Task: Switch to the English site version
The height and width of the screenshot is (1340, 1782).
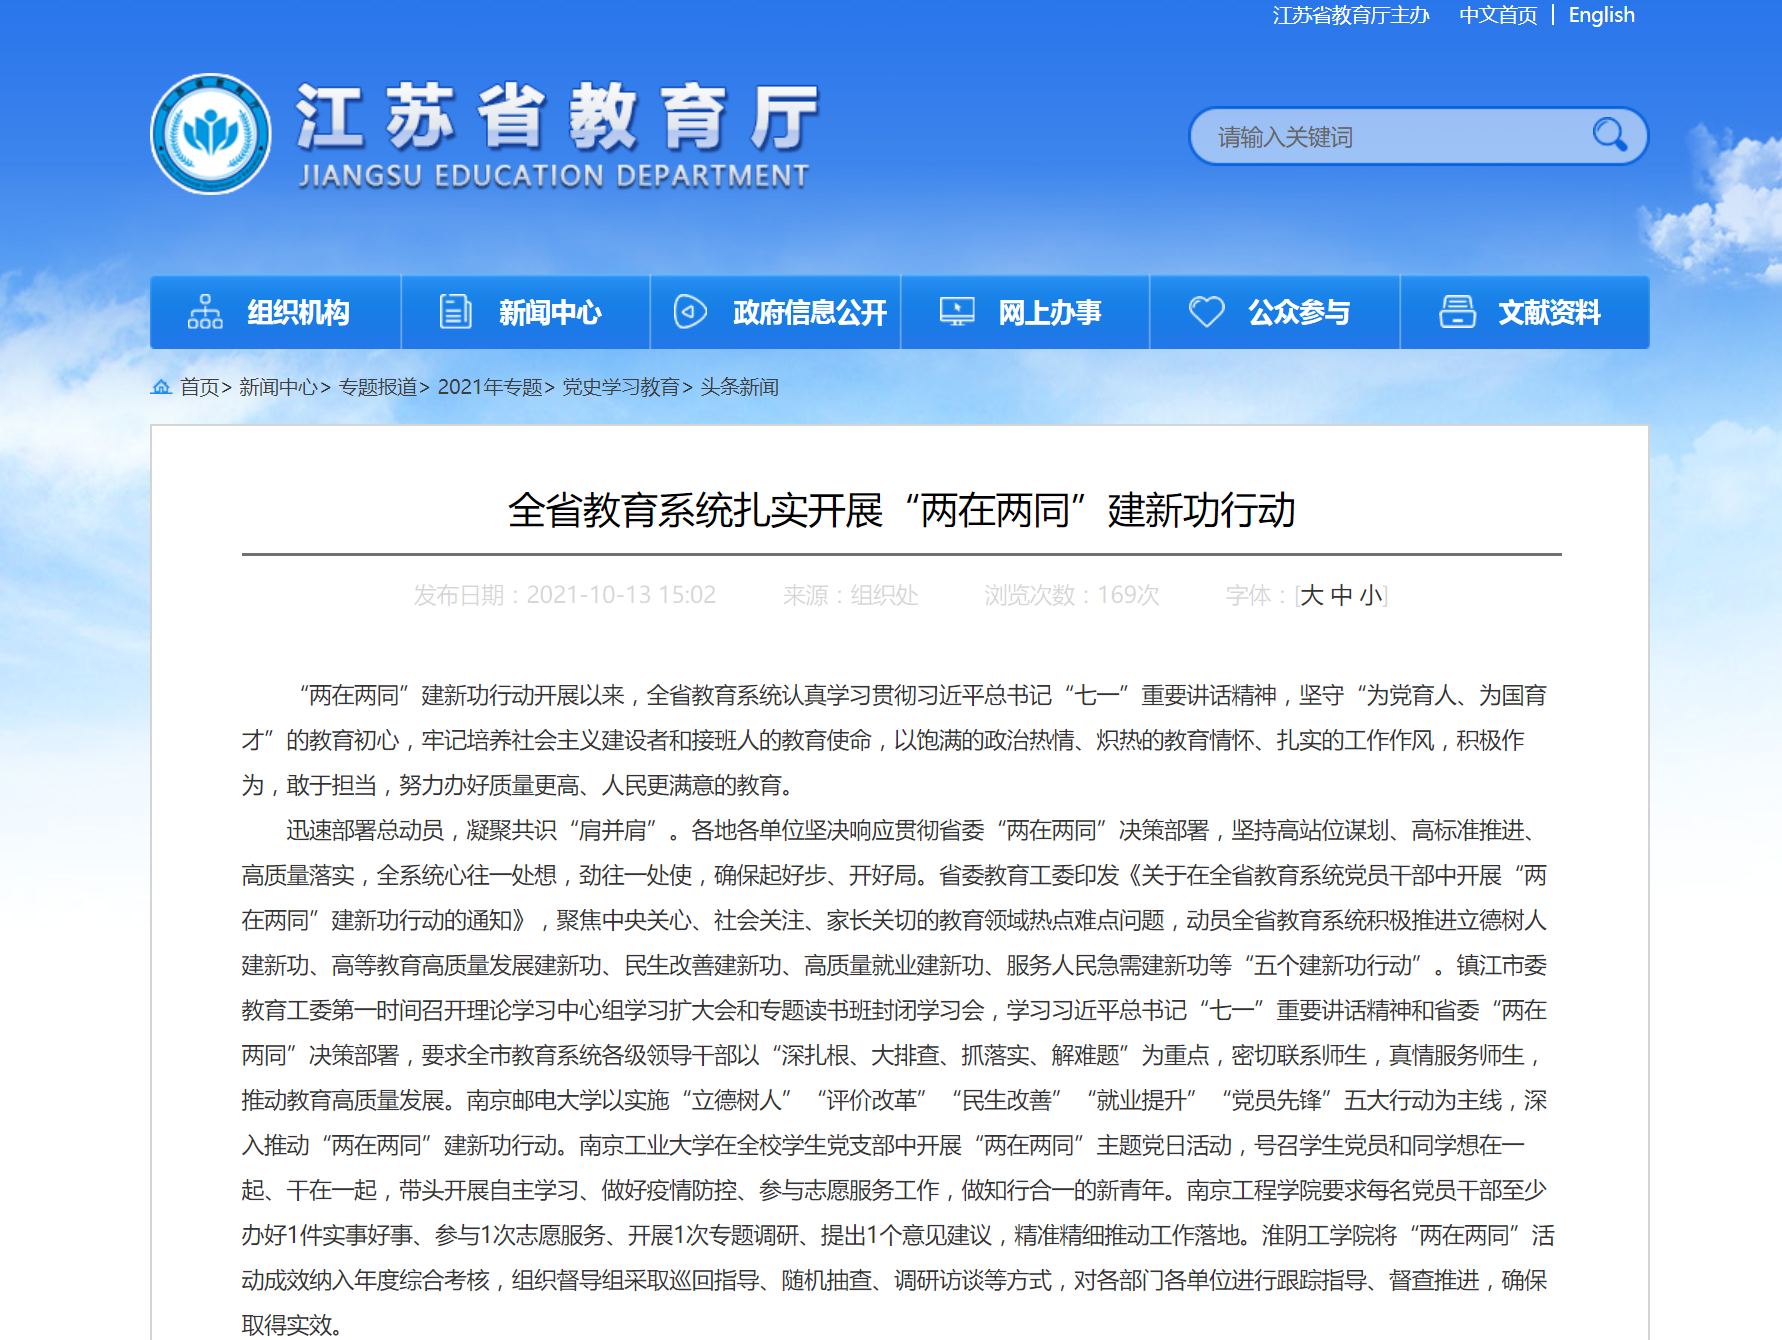Action: pos(1601,15)
